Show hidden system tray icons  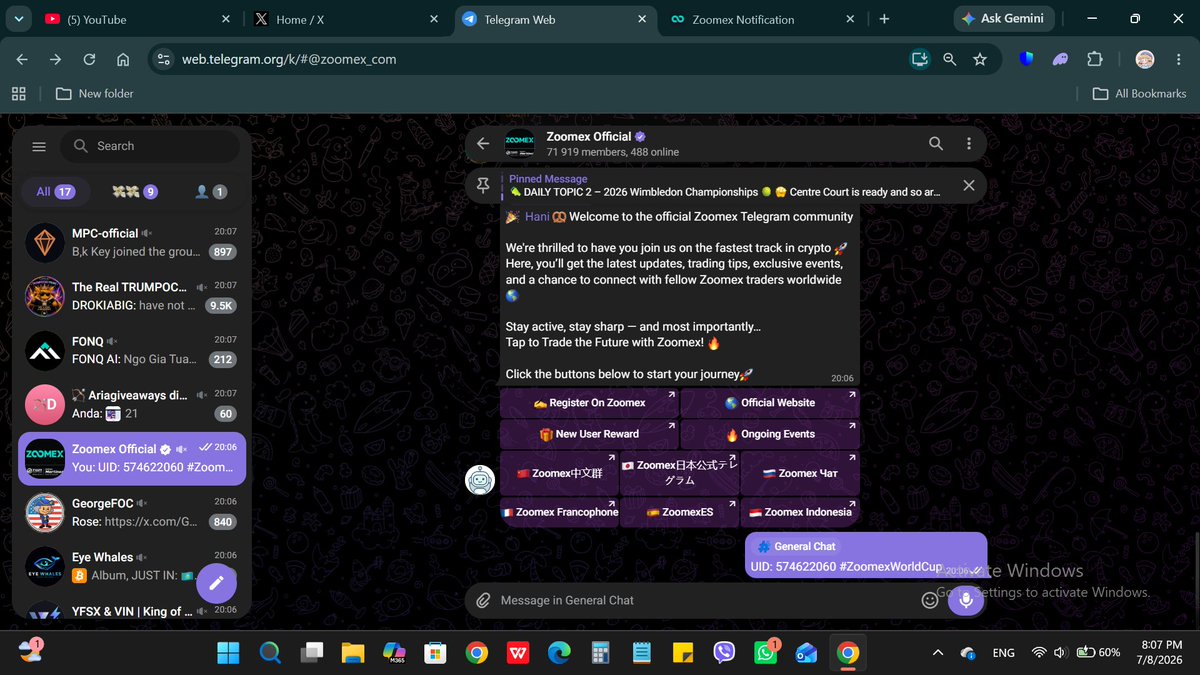point(937,653)
